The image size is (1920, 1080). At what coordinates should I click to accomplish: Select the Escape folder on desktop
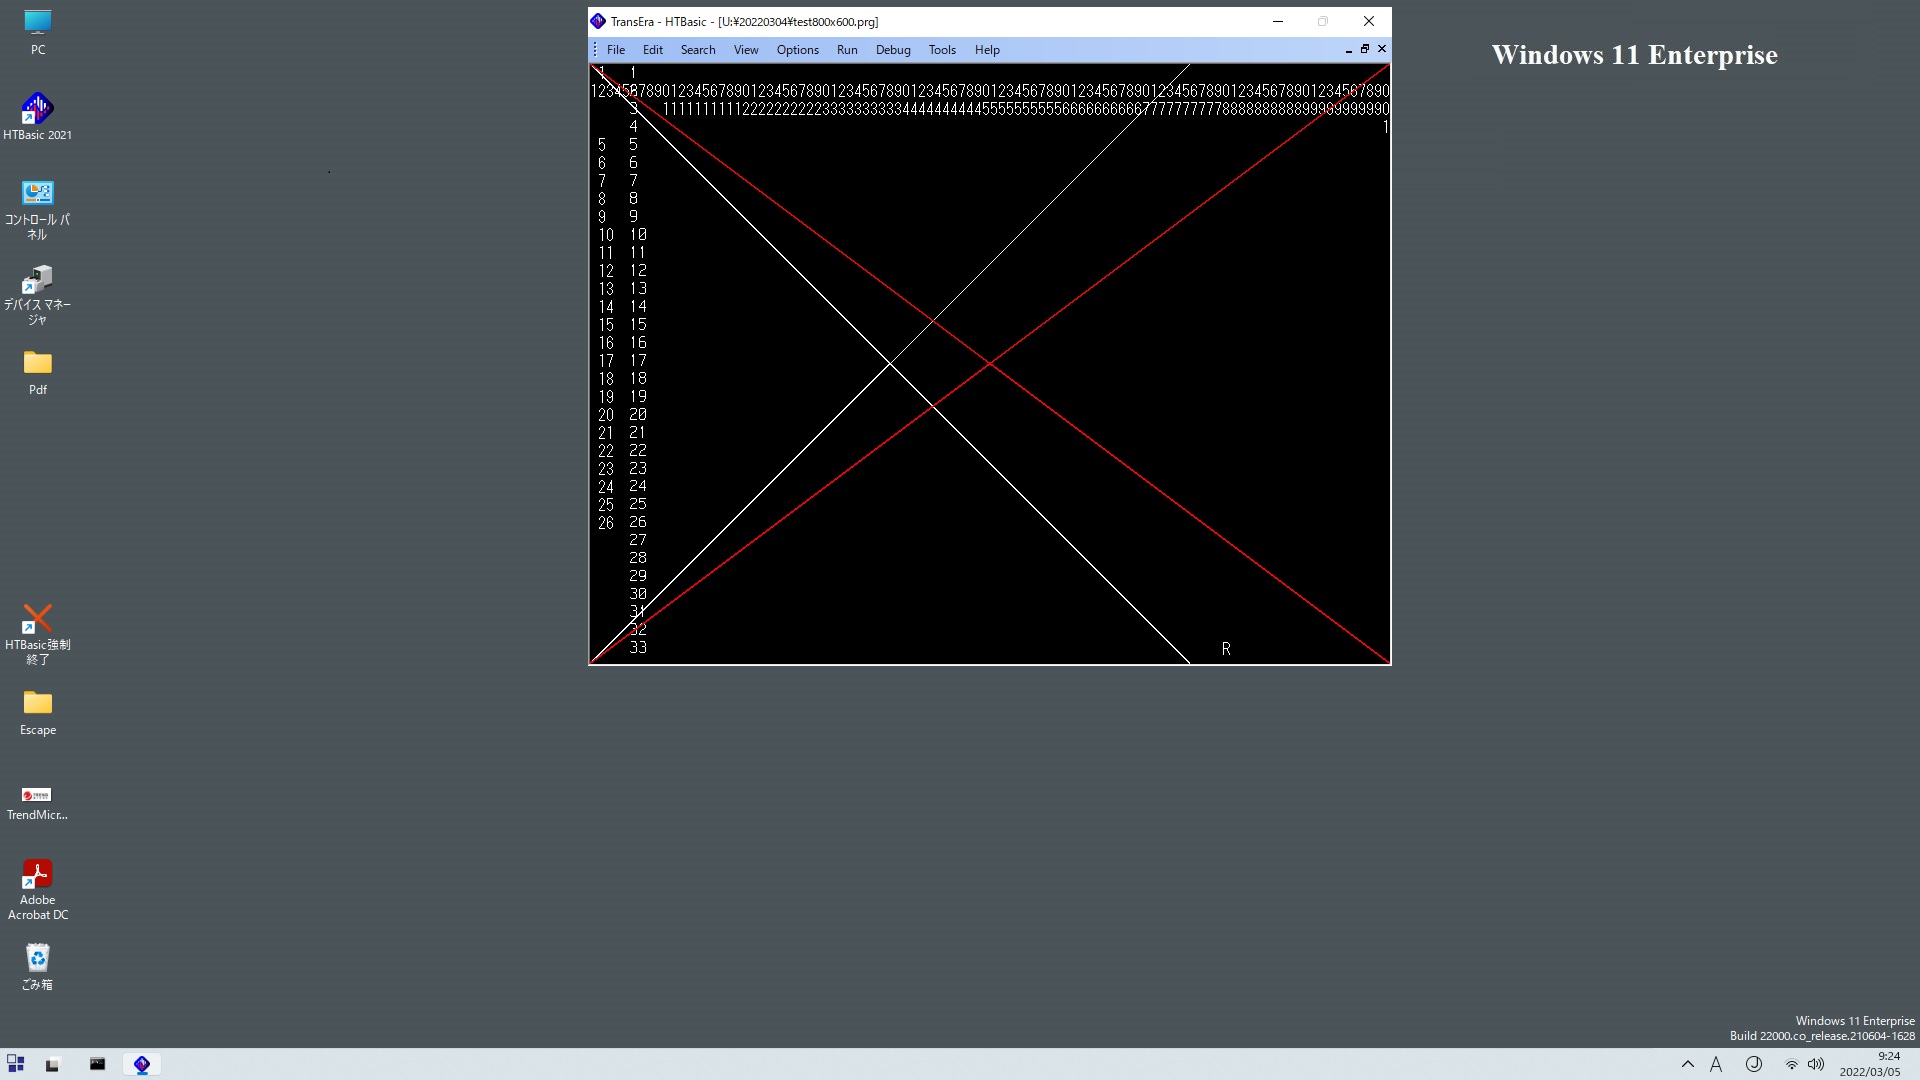click(x=38, y=713)
